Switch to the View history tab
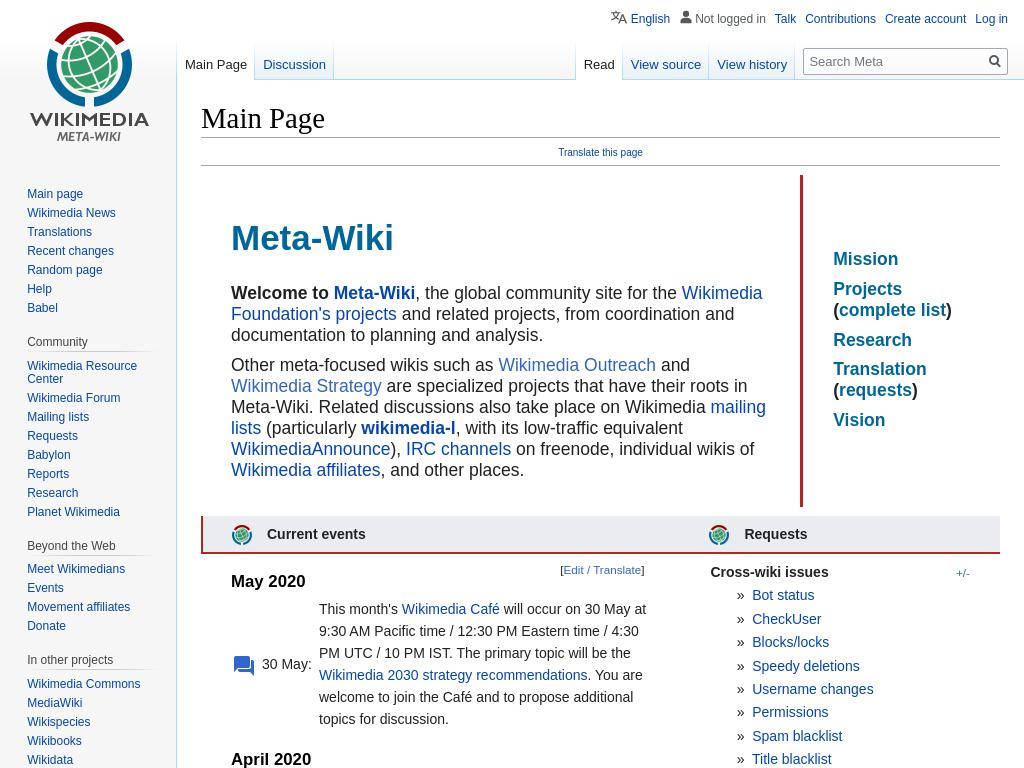The height and width of the screenshot is (768, 1024). point(751,65)
